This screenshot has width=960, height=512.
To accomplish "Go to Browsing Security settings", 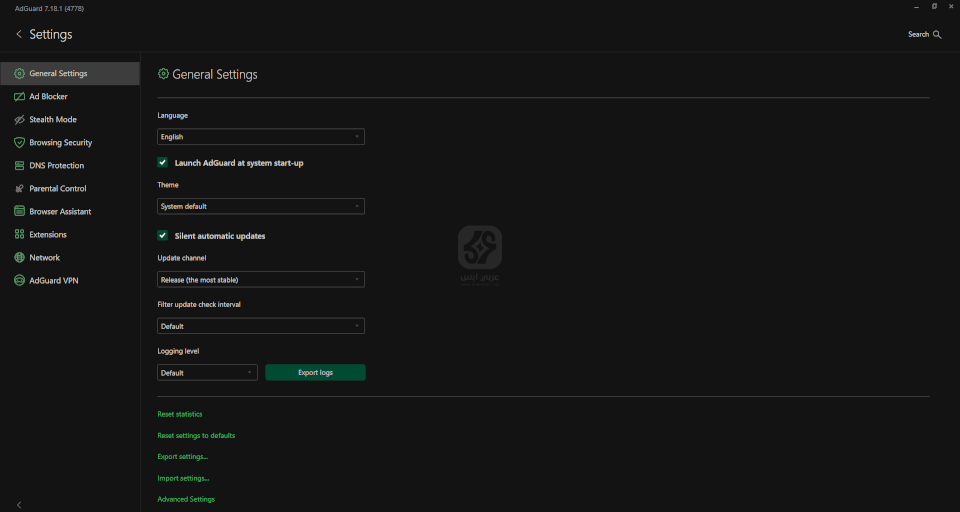I will [70, 143].
